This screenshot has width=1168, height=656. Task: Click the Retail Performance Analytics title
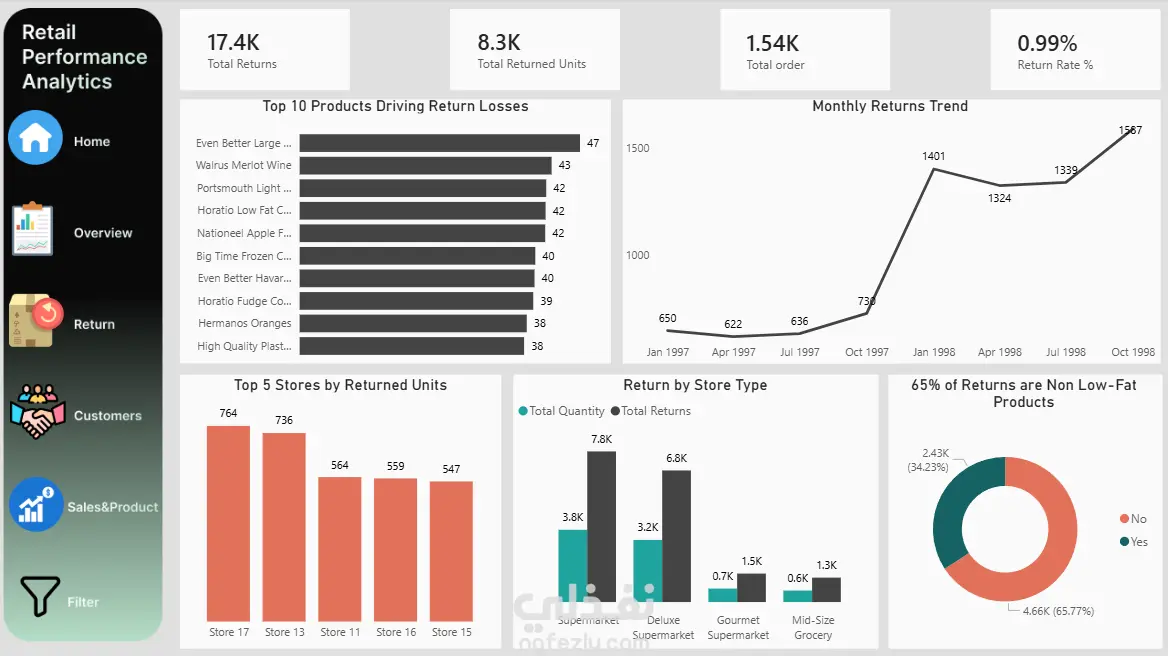point(84,57)
